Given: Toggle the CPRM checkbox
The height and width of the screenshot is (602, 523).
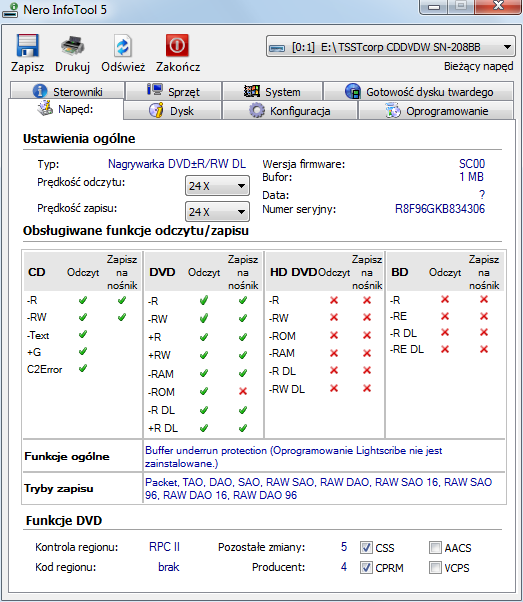Looking at the screenshot, I should pos(366,567).
